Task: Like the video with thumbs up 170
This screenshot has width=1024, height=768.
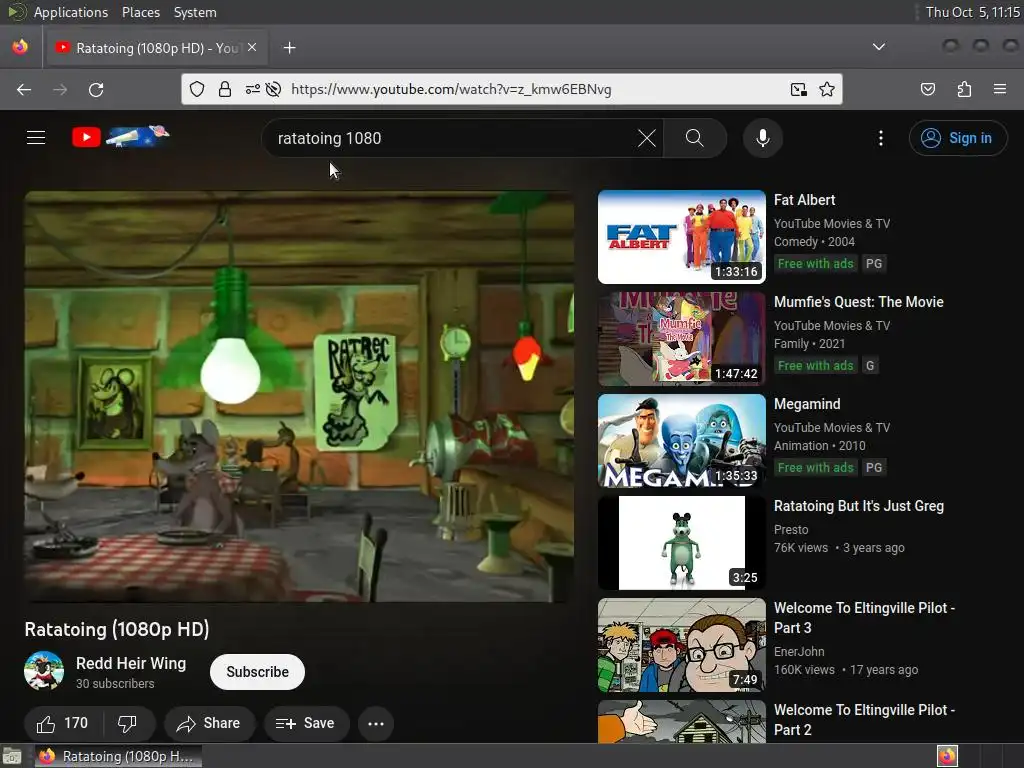Action: tap(63, 723)
